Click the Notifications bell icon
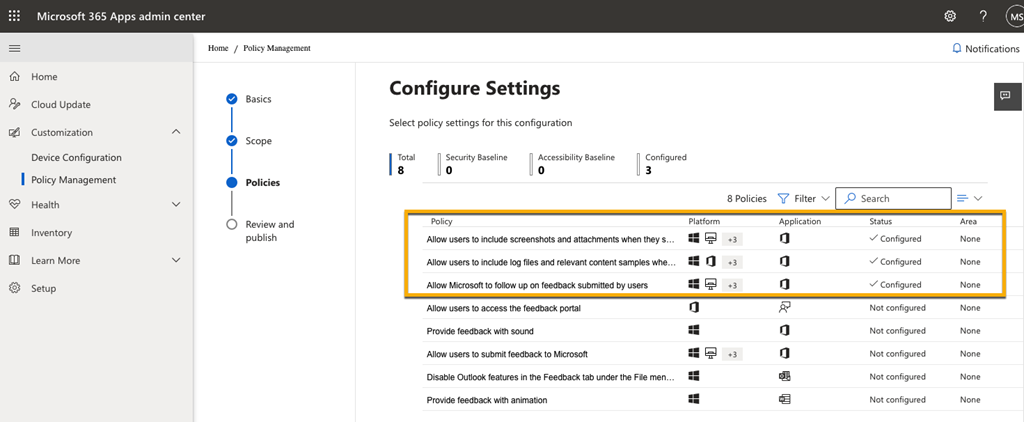Viewport: 1024px width, 422px height. (x=957, y=48)
